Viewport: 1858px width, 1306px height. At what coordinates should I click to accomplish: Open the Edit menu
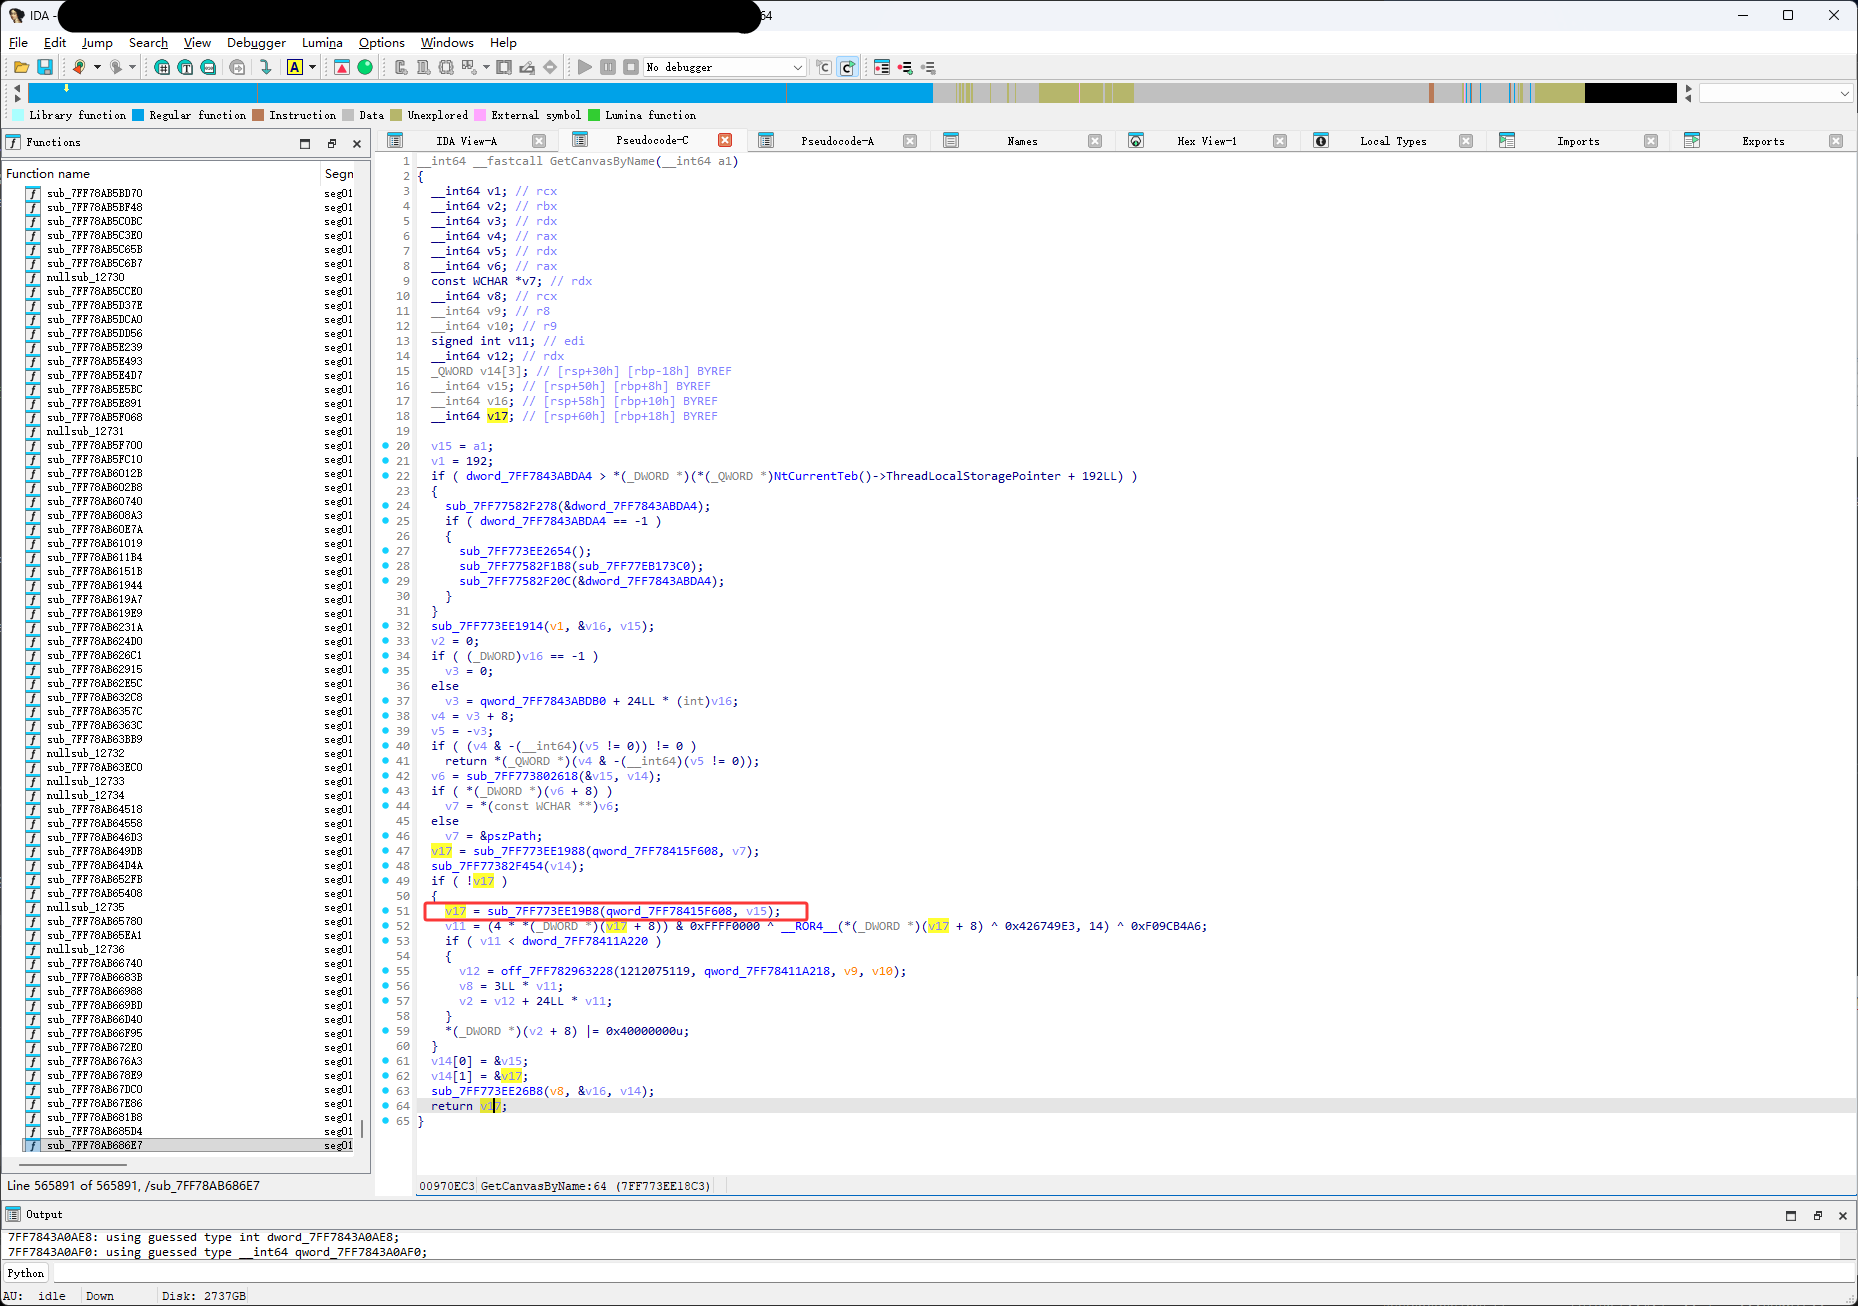click(x=55, y=42)
